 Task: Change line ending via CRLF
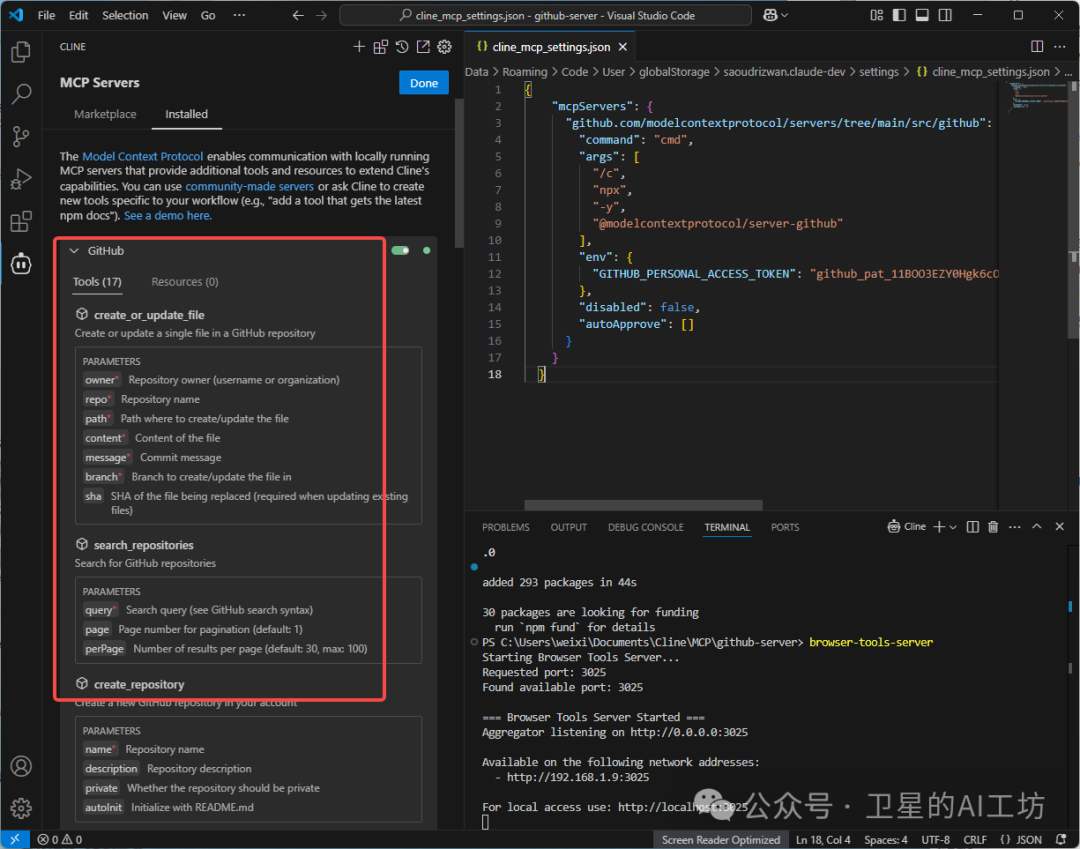[x=975, y=839]
